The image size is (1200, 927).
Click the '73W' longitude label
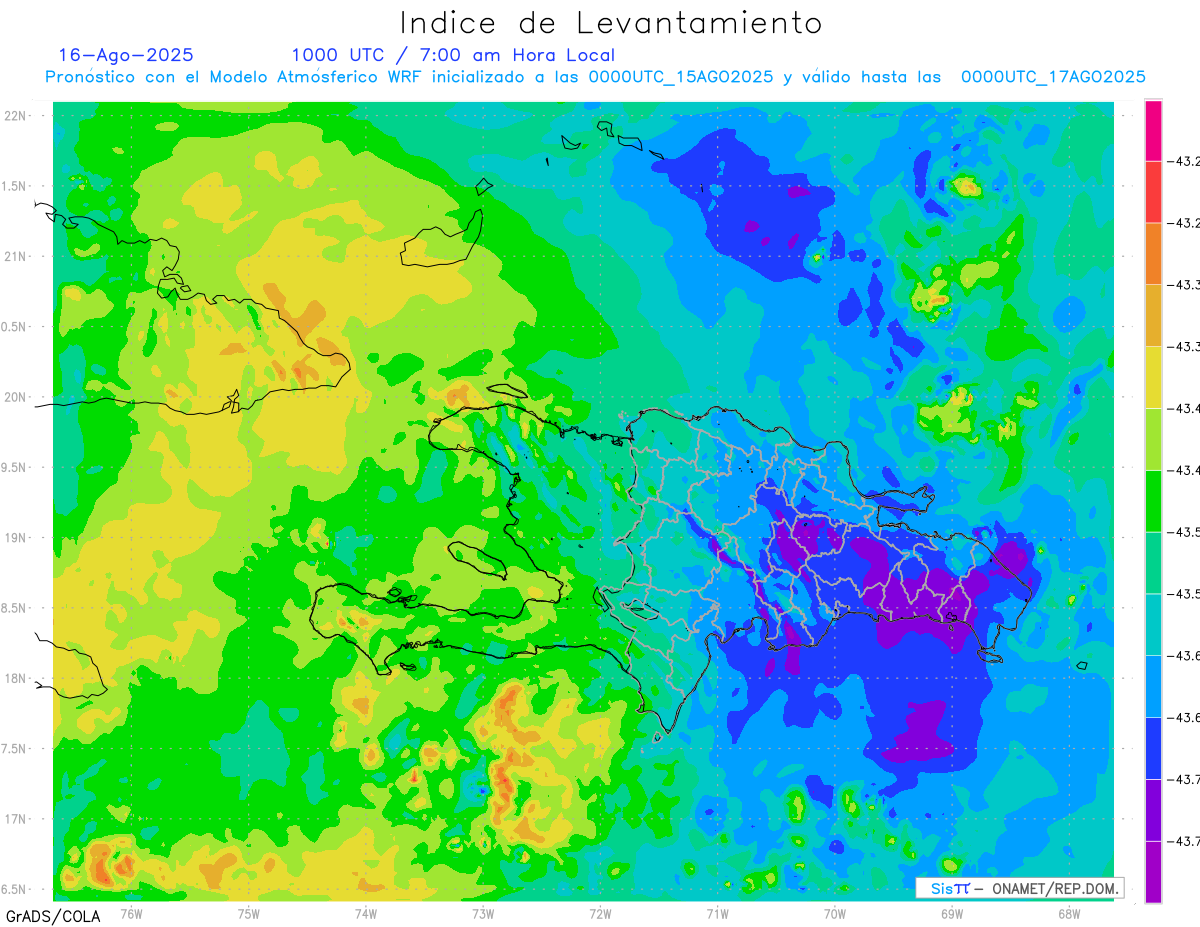[x=483, y=913]
